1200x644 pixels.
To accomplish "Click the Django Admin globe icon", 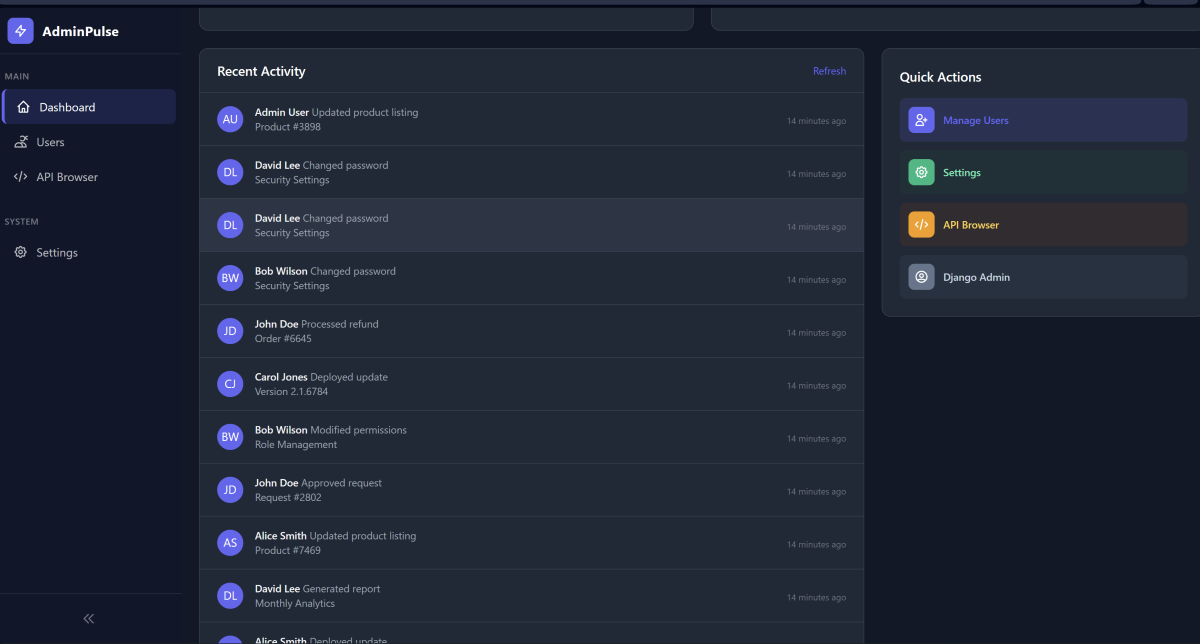I will [920, 277].
